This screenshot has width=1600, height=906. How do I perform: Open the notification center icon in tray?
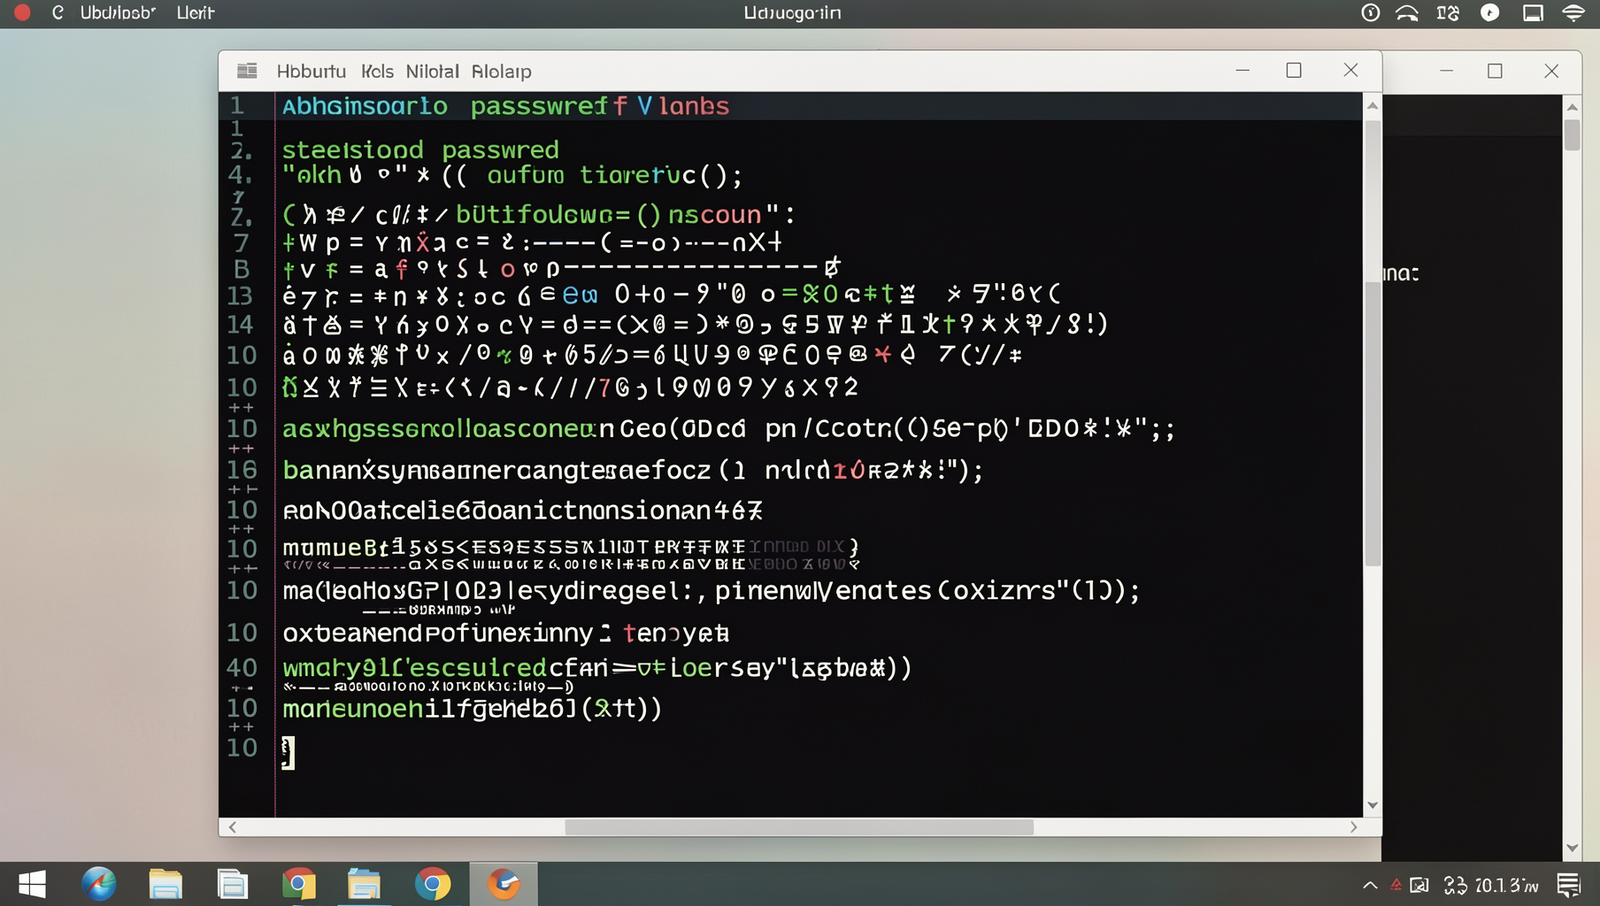(x=1568, y=885)
